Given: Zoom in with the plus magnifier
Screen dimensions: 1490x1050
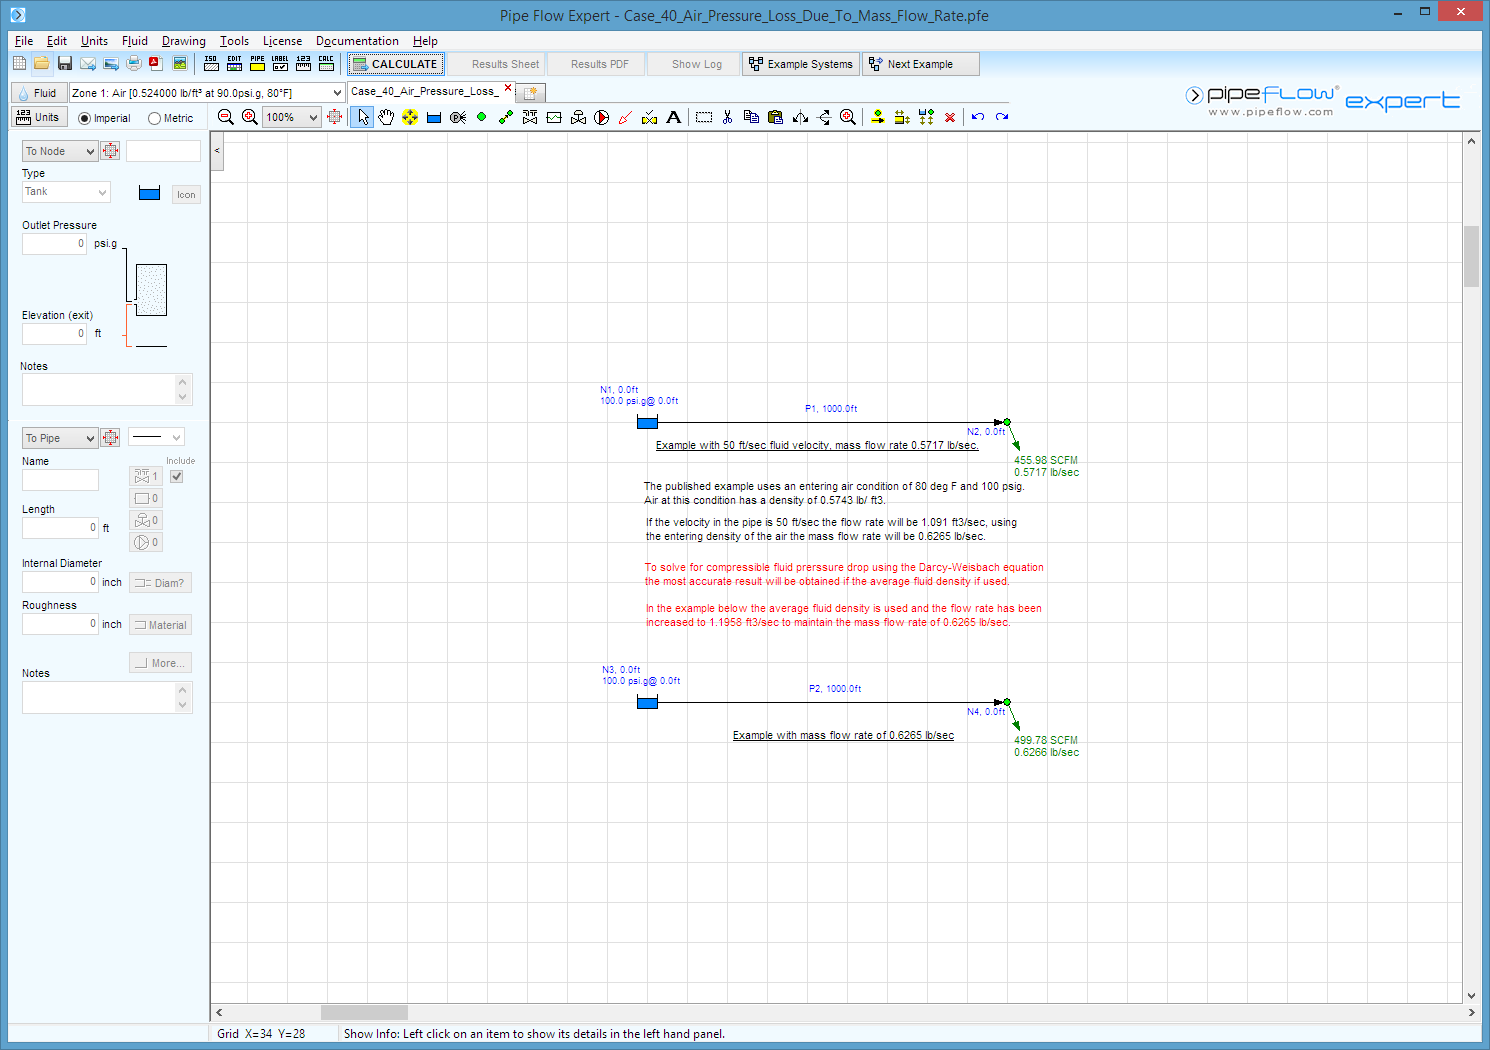Looking at the screenshot, I should 250,117.
